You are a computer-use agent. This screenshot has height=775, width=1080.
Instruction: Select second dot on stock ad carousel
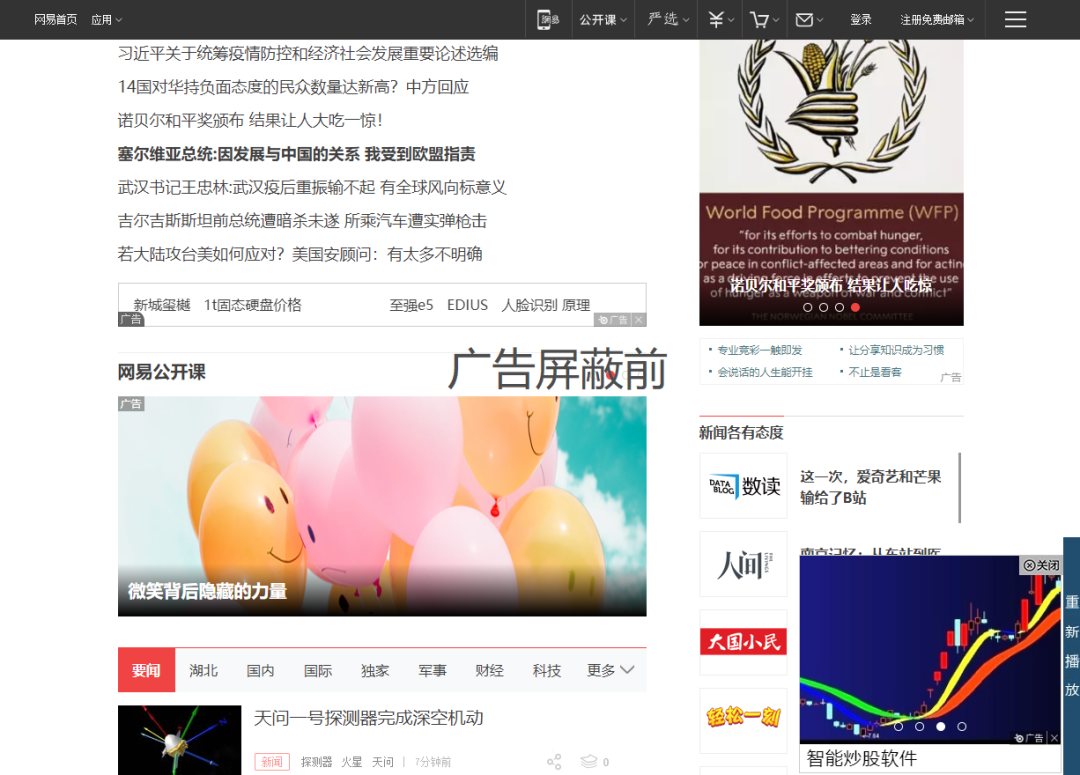[x=920, y=726]
